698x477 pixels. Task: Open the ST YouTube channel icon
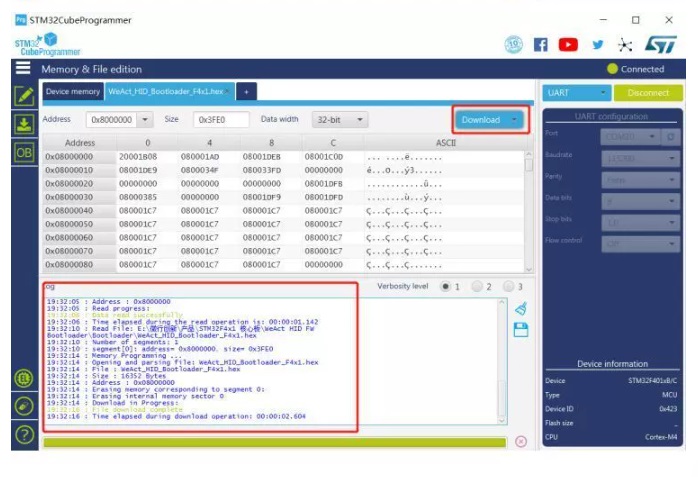coord(568,45)
